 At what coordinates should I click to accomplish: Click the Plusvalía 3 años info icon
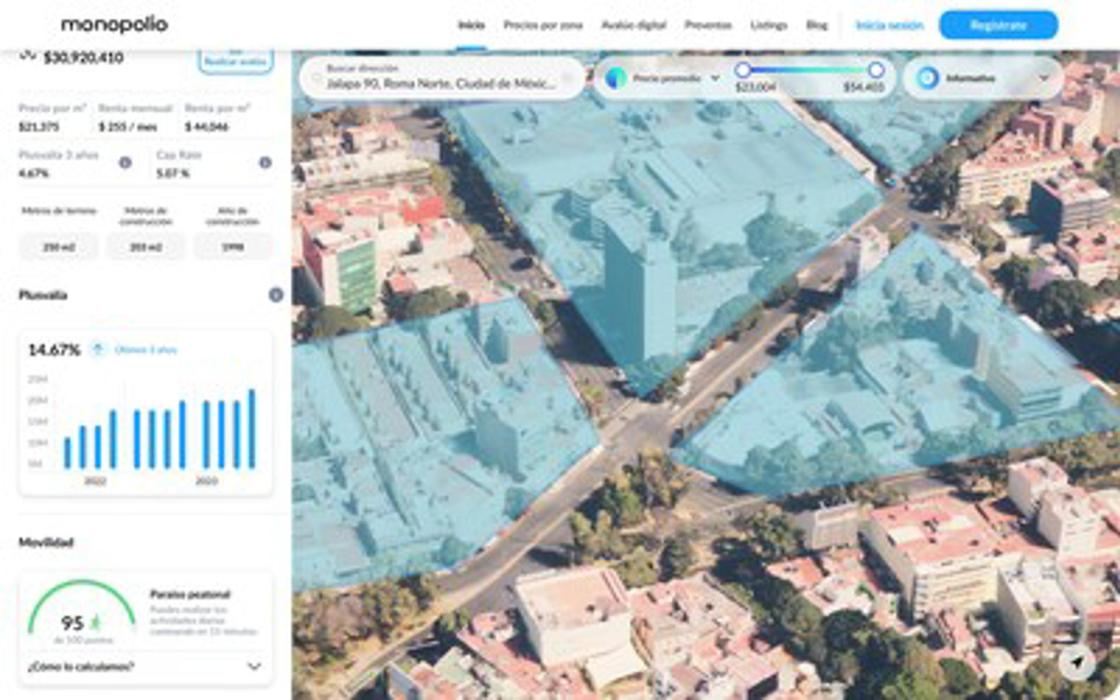point(125,162)
